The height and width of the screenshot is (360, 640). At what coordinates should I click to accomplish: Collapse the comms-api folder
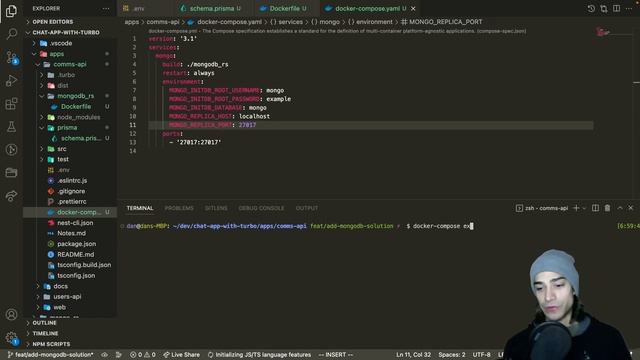pyautogui.click(x=69, y=64)
